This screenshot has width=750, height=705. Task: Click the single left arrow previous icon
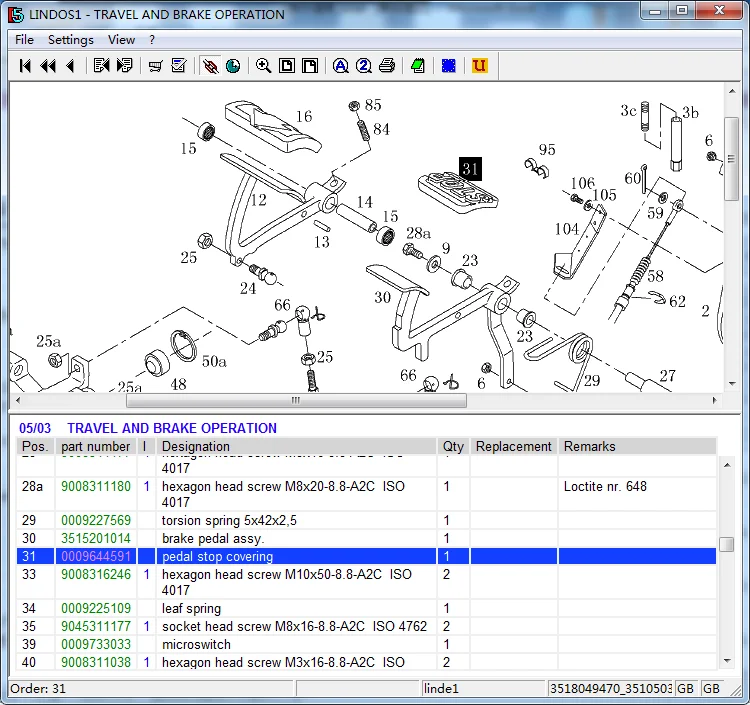point(70,66)
